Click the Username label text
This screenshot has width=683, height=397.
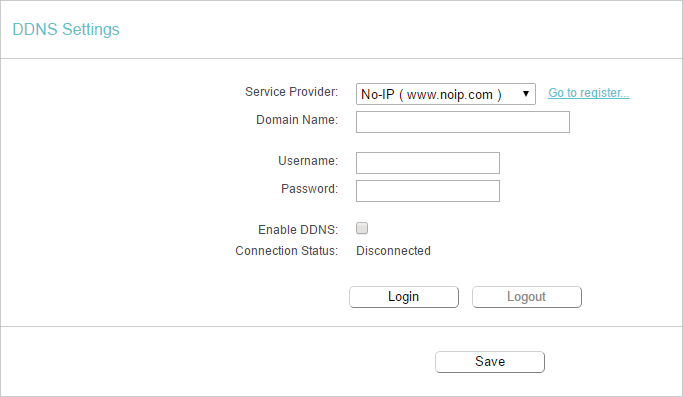pyautogui.click(x=308, y=161)
